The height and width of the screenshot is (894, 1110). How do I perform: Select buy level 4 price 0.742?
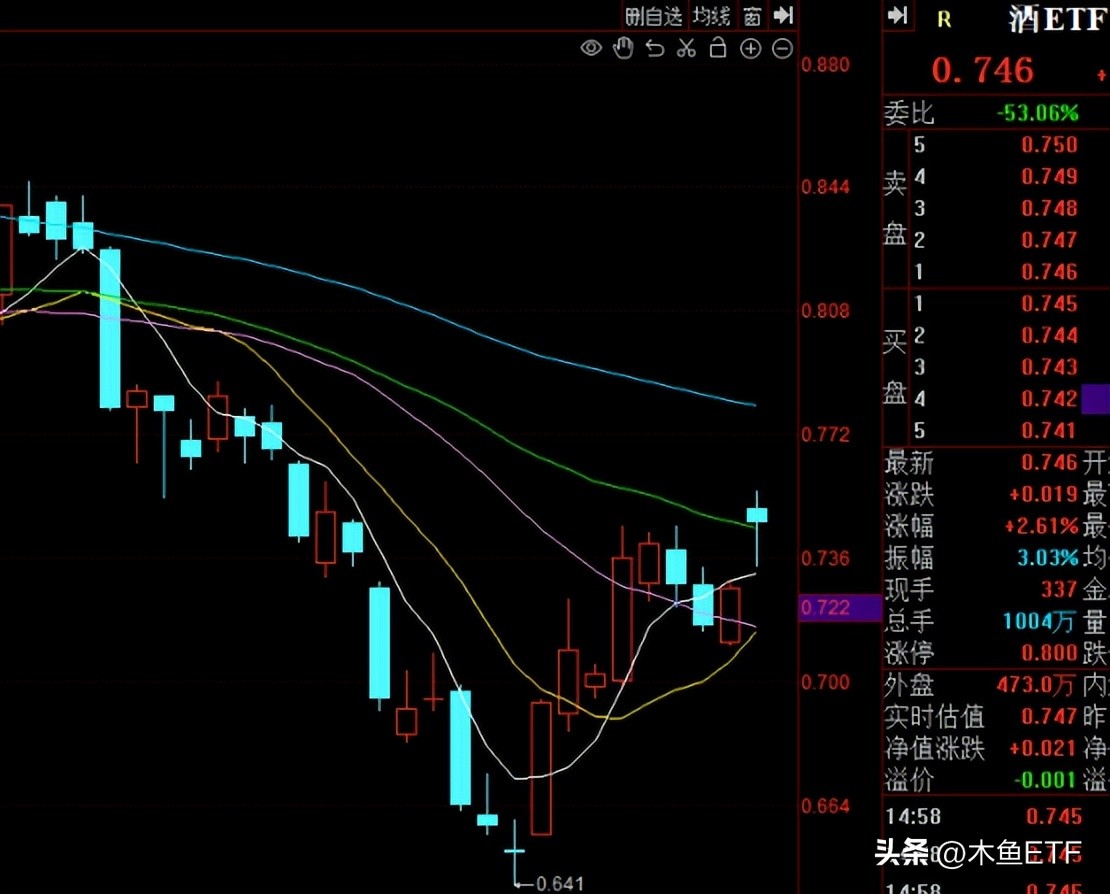1049,399
